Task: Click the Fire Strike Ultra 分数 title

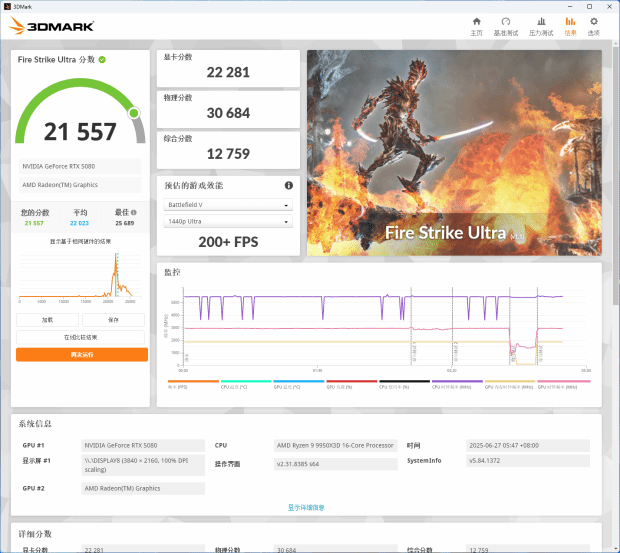Action: (56, 60)
